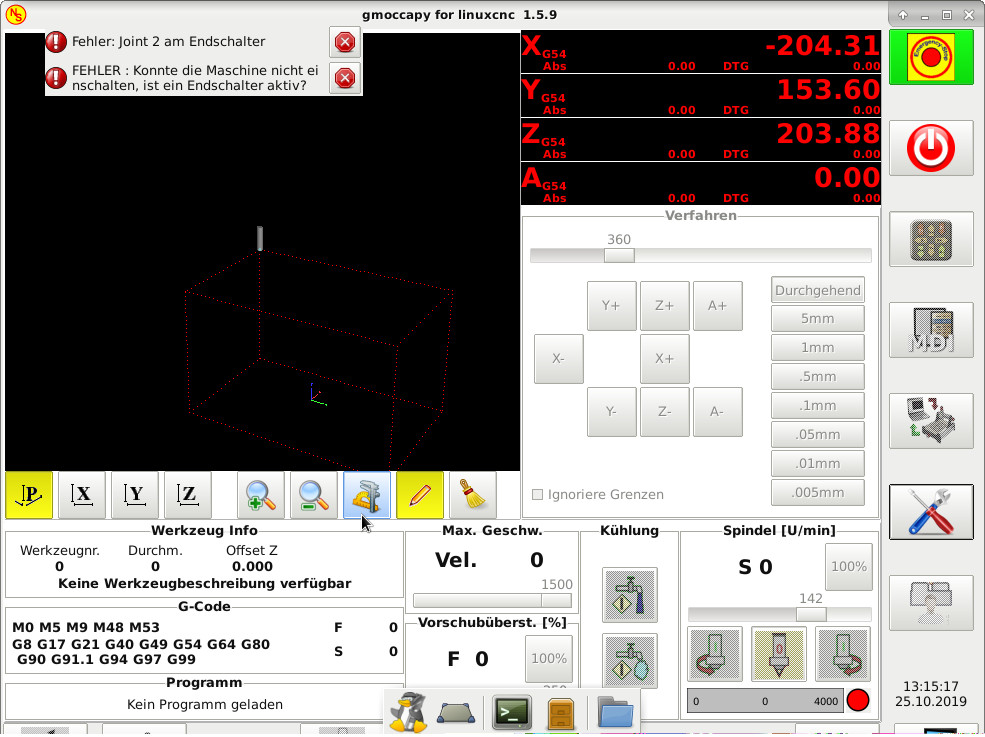Stop the spindle
Screen dimensions: 985x737
(x=779, y=654)
